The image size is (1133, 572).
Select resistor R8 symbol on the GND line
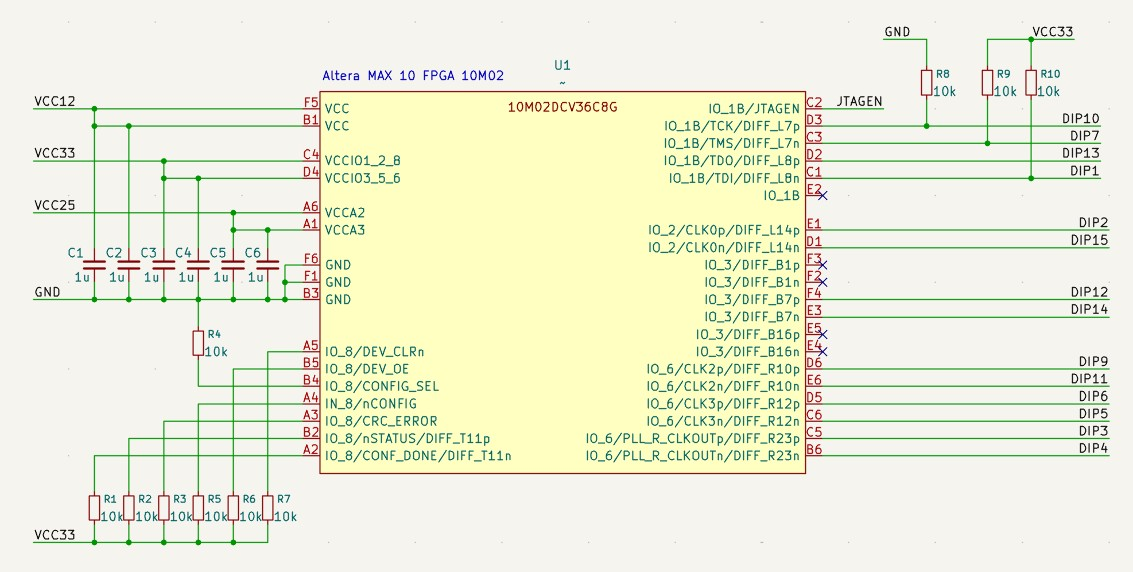[x=926, y=82]
